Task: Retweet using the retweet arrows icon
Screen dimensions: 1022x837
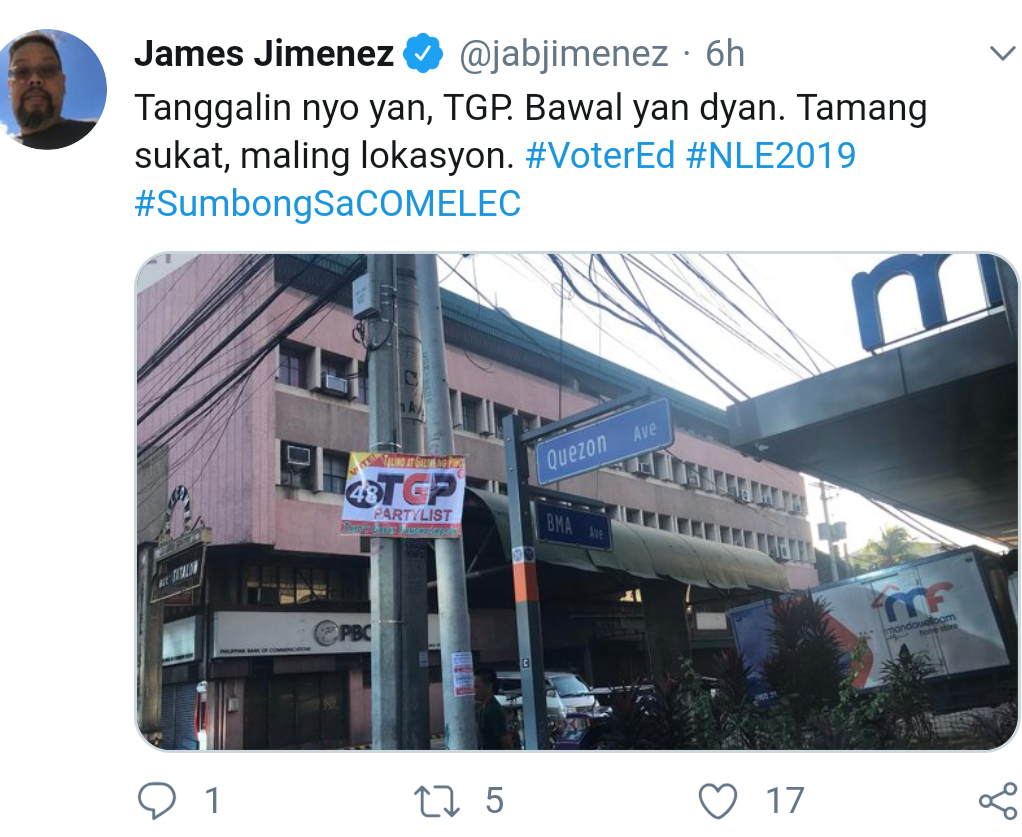Action: pos(437,801)
